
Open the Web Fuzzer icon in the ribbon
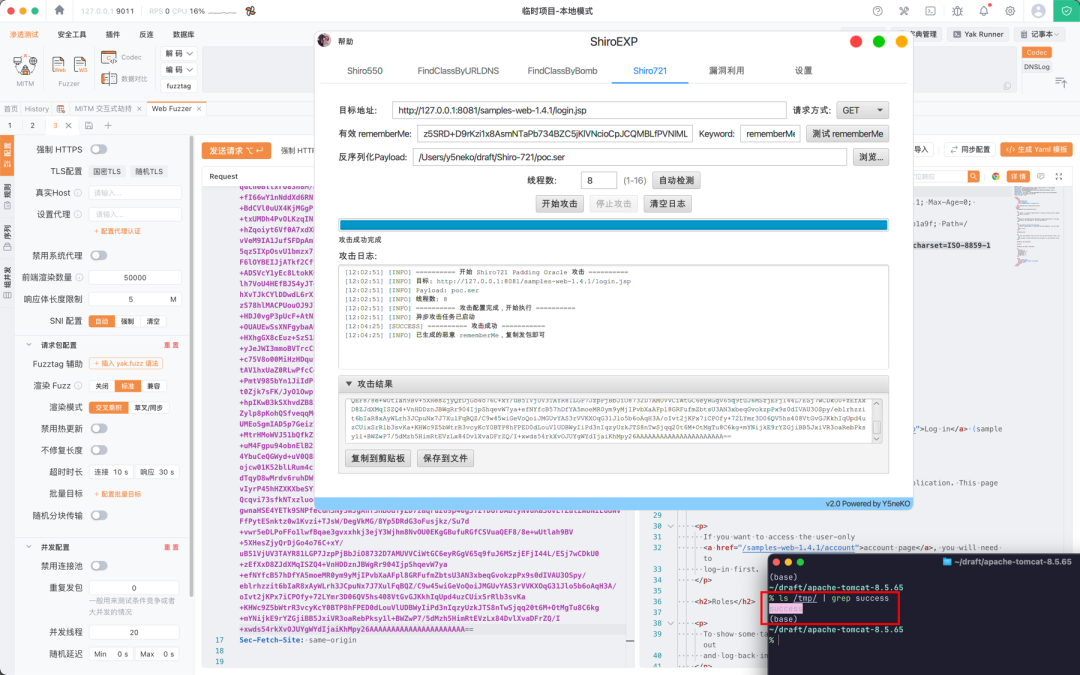tap(59, 65)
